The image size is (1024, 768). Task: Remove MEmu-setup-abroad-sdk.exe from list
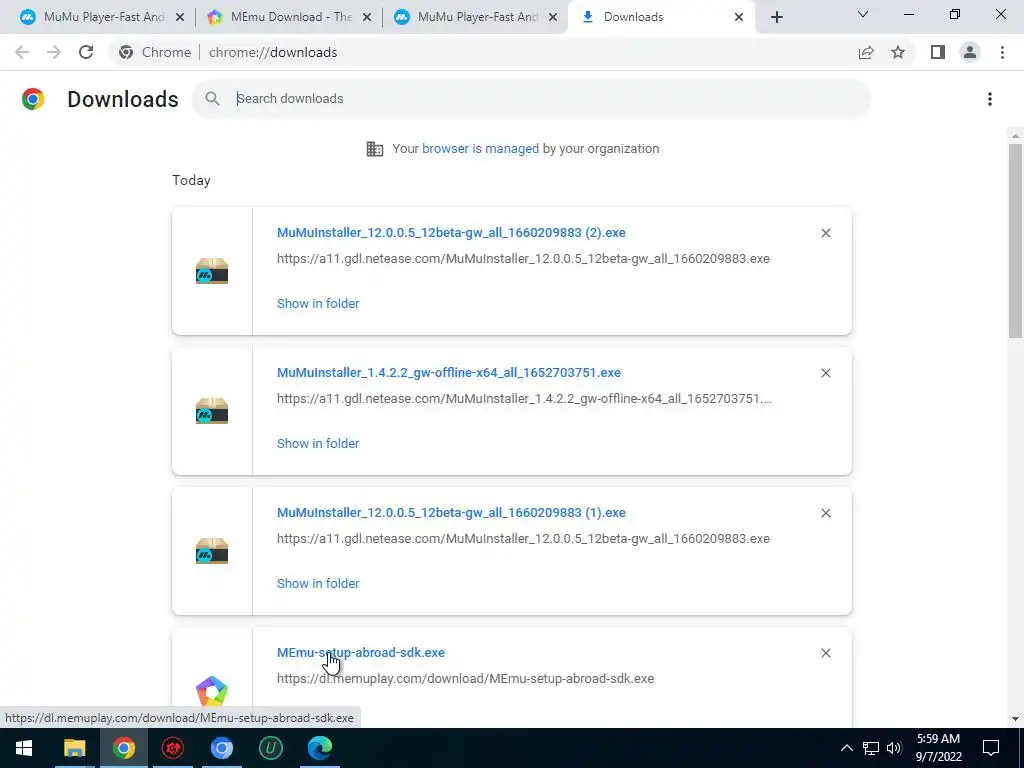825,653
